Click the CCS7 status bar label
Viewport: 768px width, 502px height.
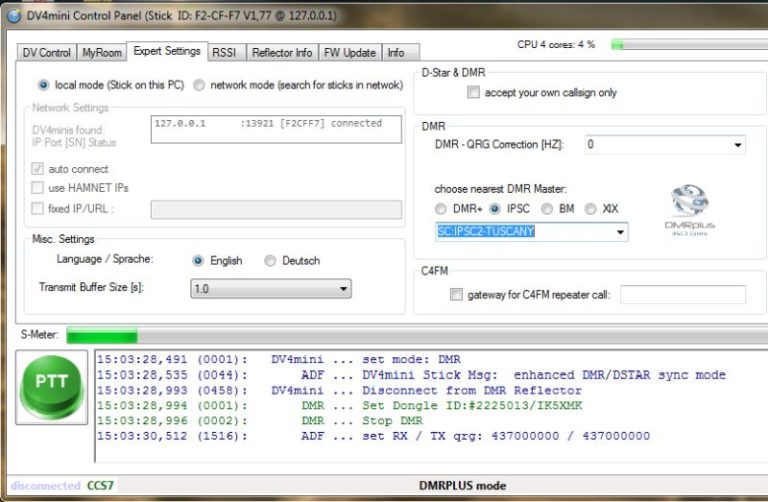(x=100, y=485)
